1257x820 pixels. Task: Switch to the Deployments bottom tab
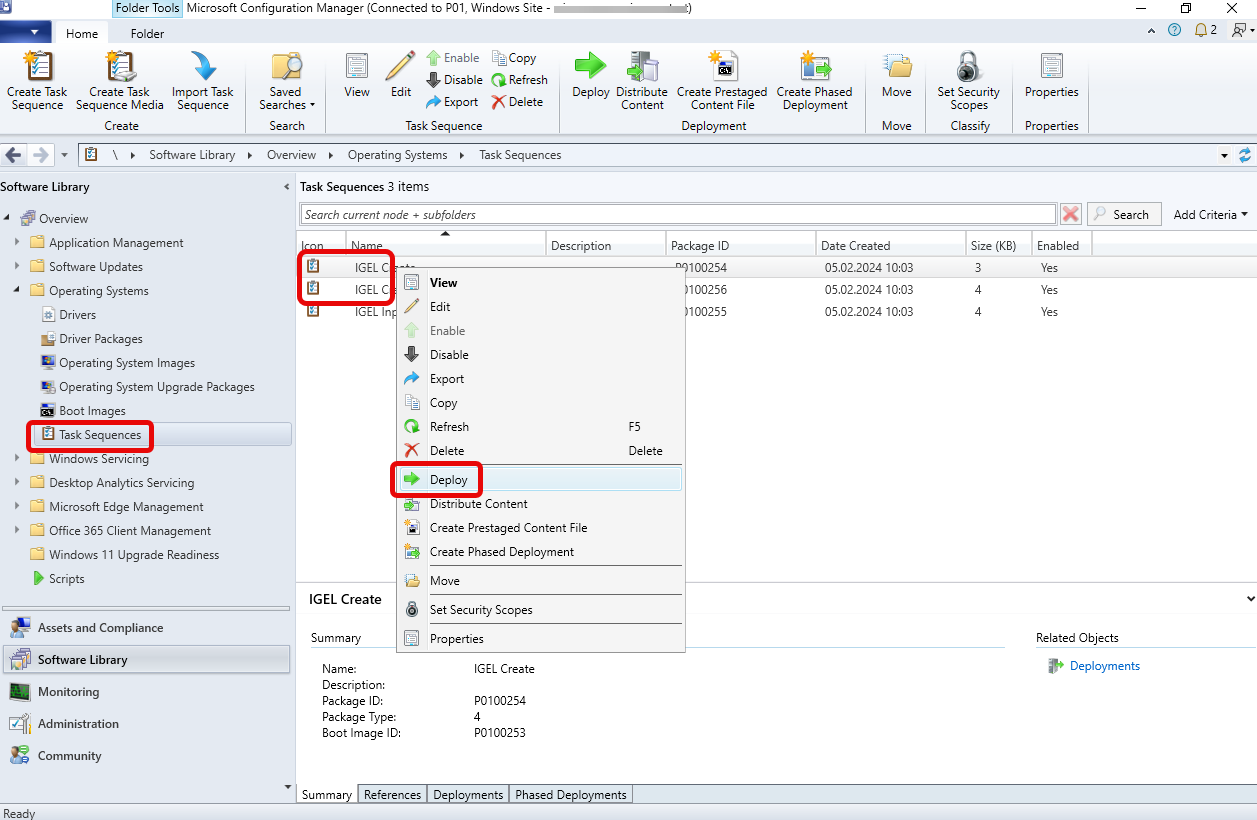click(x=468, y=795)
